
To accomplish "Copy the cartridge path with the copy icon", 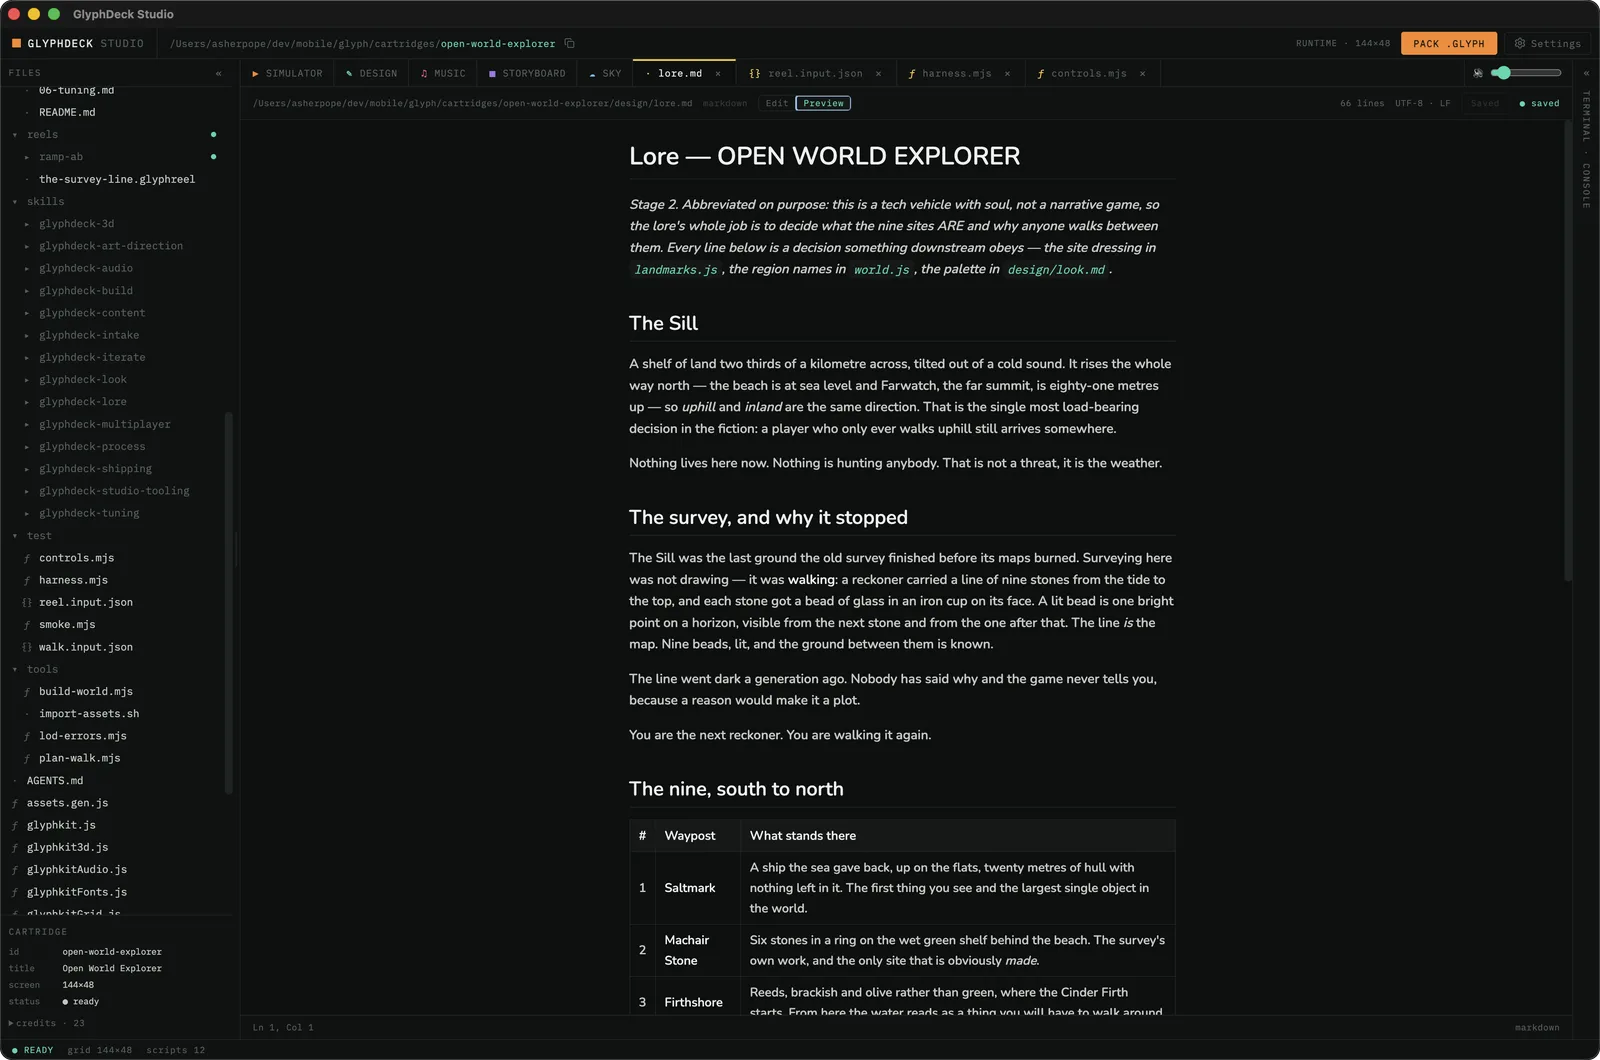I will click(x=569, y=43).
